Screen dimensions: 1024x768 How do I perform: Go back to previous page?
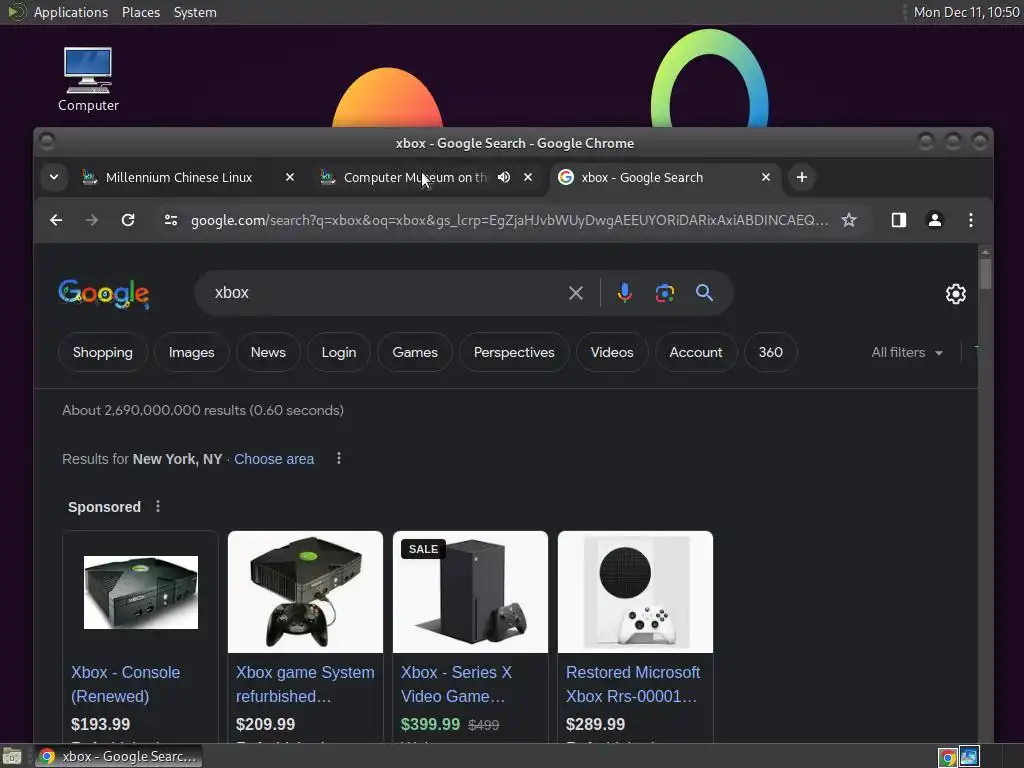point(56,220)
